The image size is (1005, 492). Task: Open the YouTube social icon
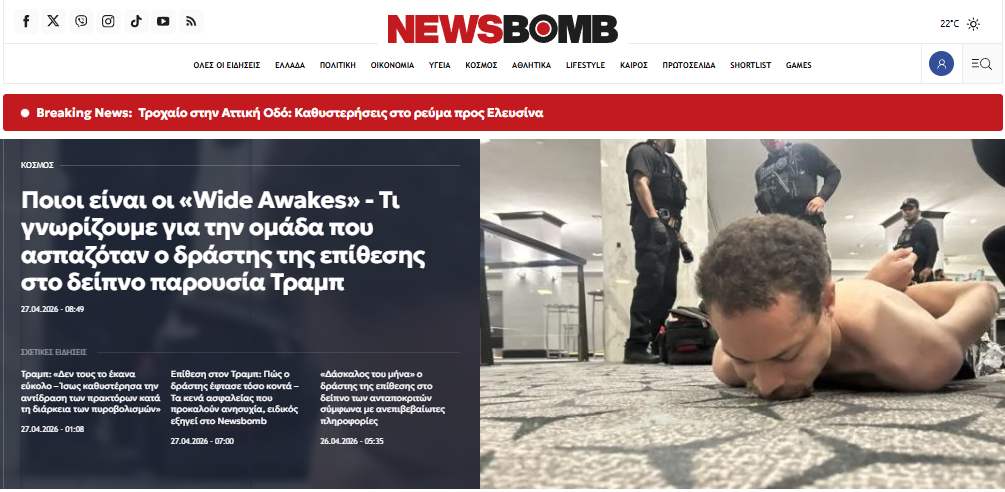pyautogui.click(x=163, y=22)
